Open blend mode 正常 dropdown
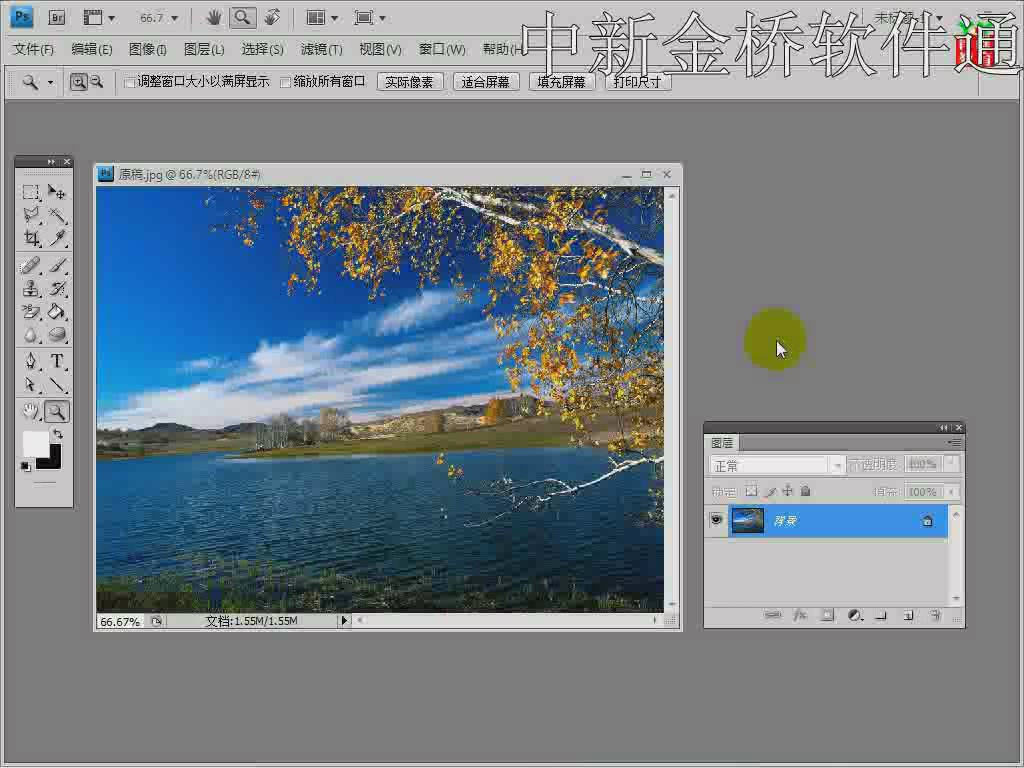 [x=777, y=465]
